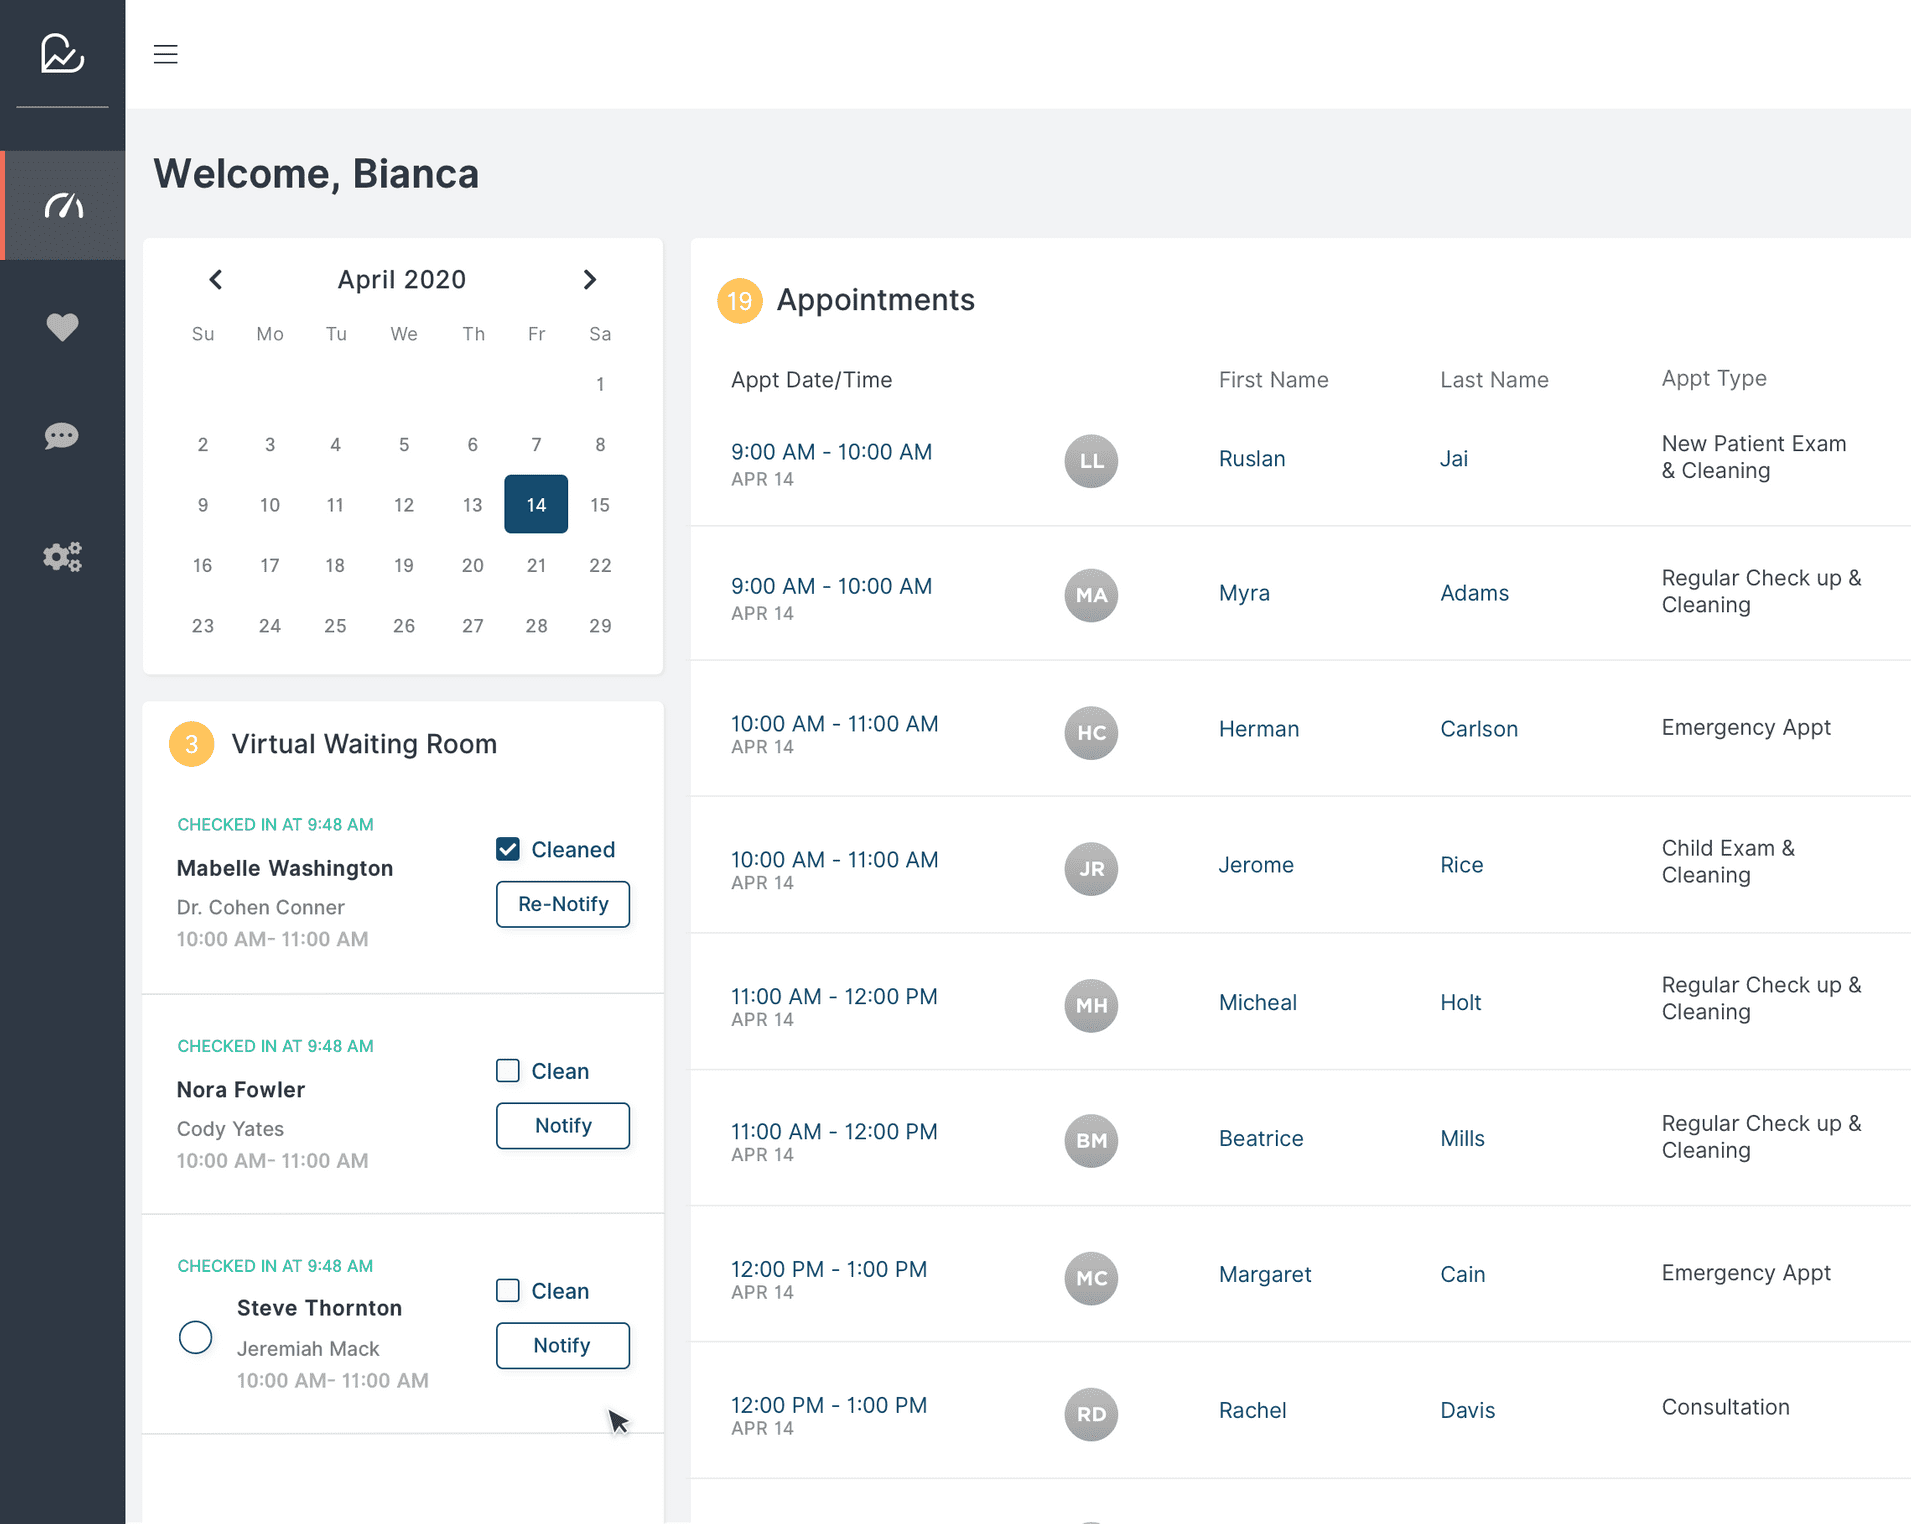Check Clean box for Steve Thornton
Viewport: 1911px width, 1524px height.
click(x=508, y=1291)
